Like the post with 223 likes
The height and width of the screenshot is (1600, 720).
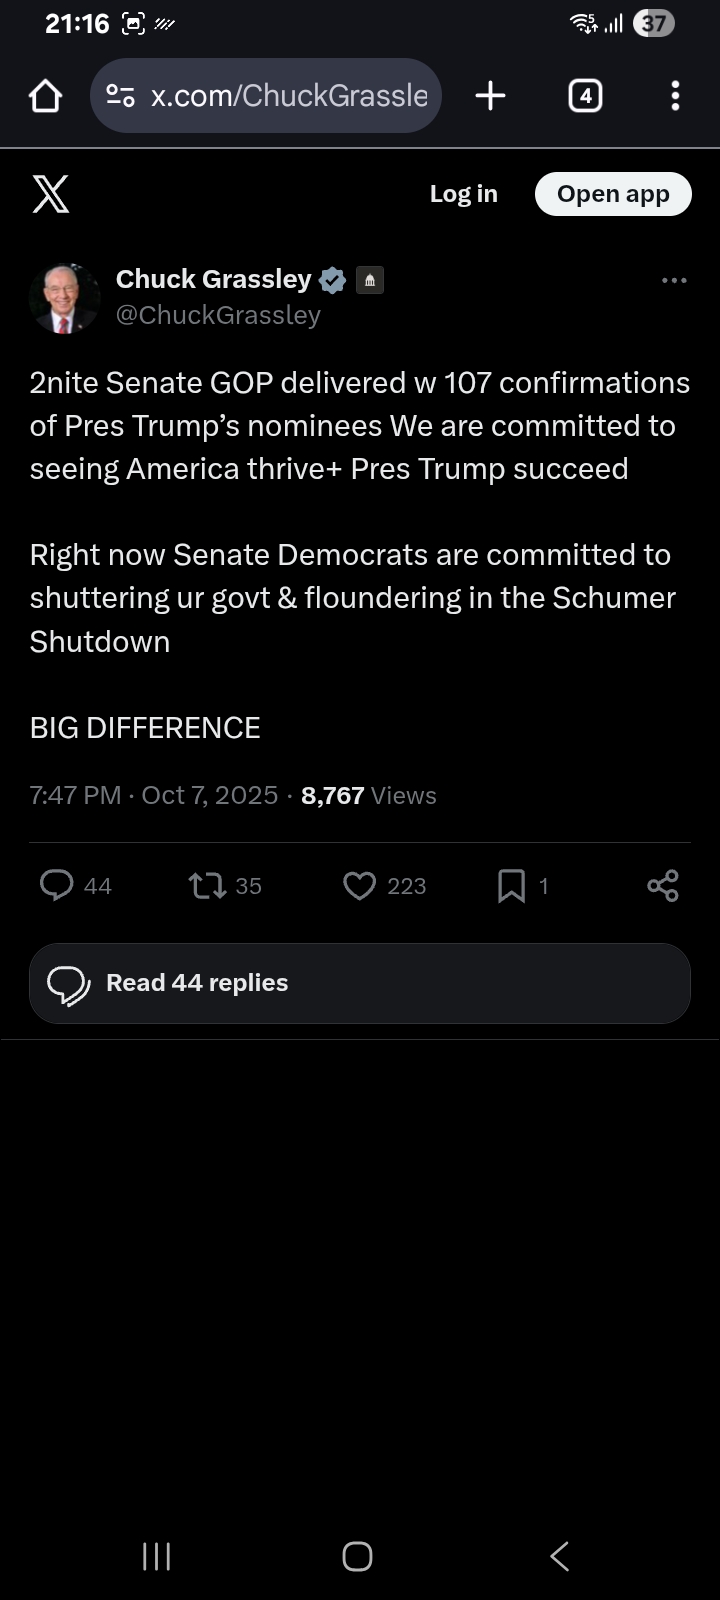pos(360,886)
